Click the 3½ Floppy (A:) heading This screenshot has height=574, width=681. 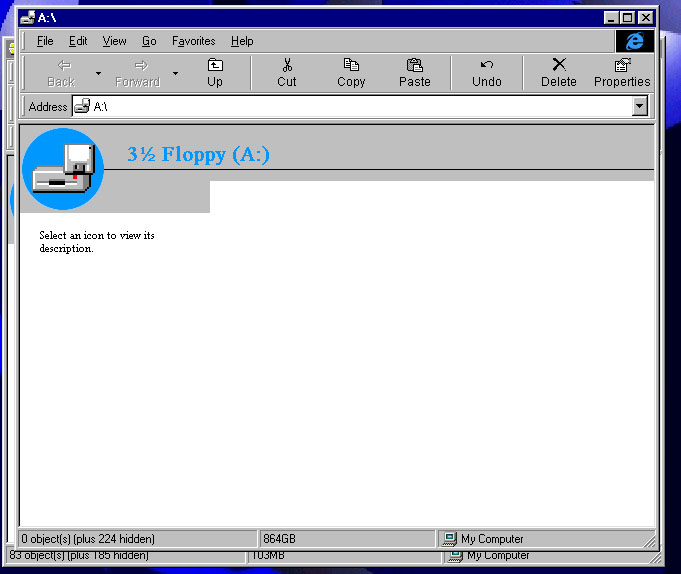198,154
